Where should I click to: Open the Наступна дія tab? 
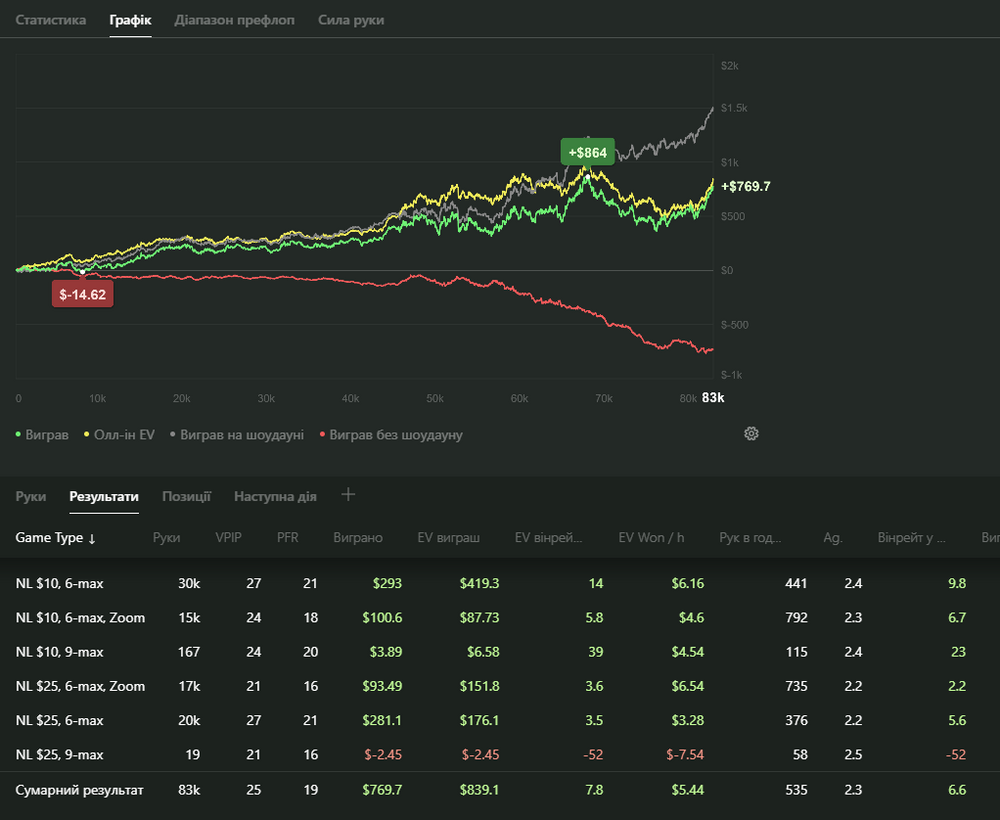coord(275,496)
